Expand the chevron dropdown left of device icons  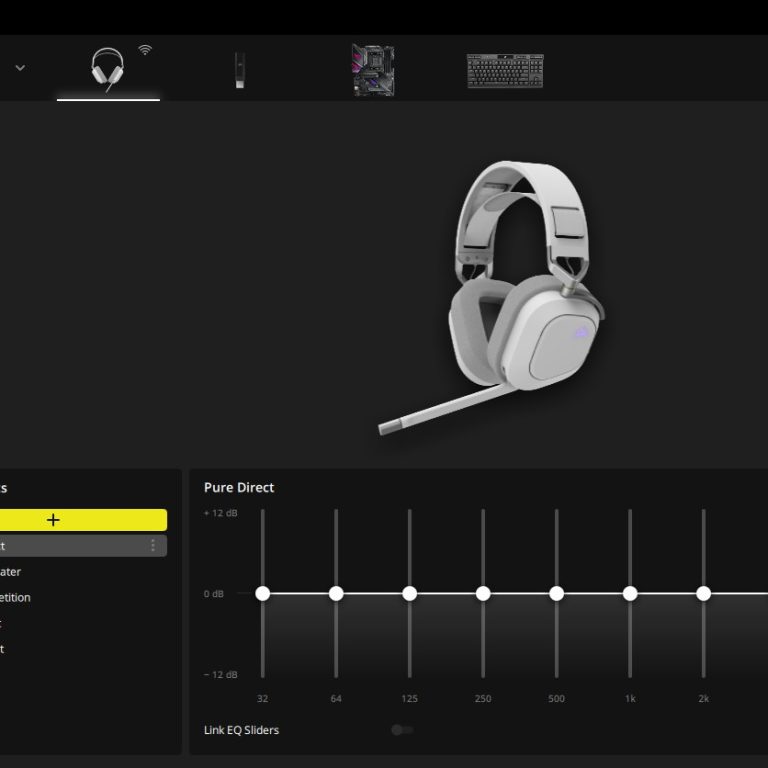click(20, 68)
